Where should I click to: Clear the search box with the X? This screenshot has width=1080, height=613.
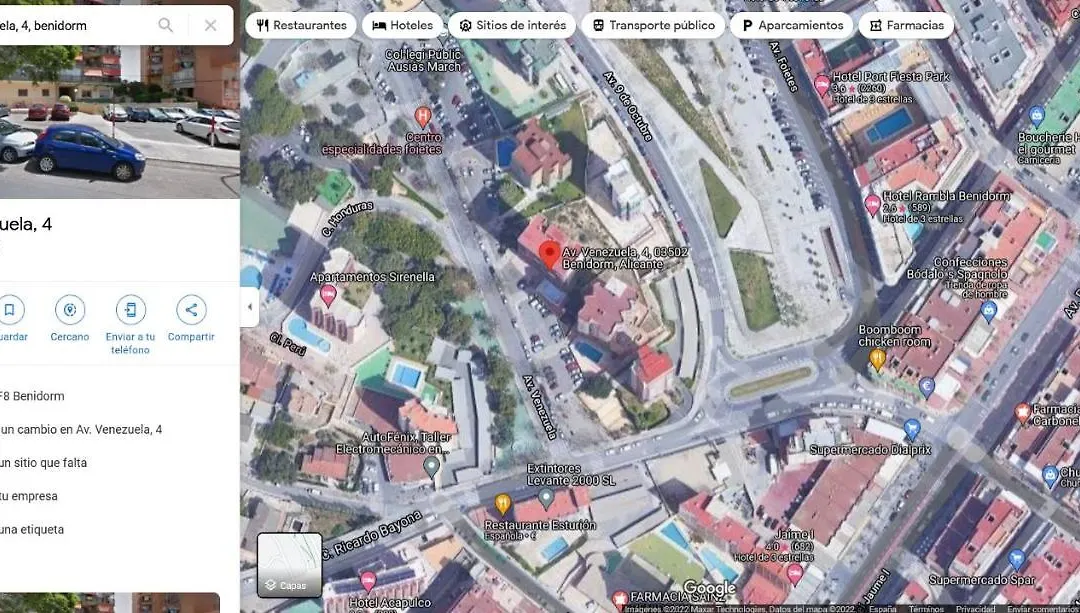(x=211, y=25)
